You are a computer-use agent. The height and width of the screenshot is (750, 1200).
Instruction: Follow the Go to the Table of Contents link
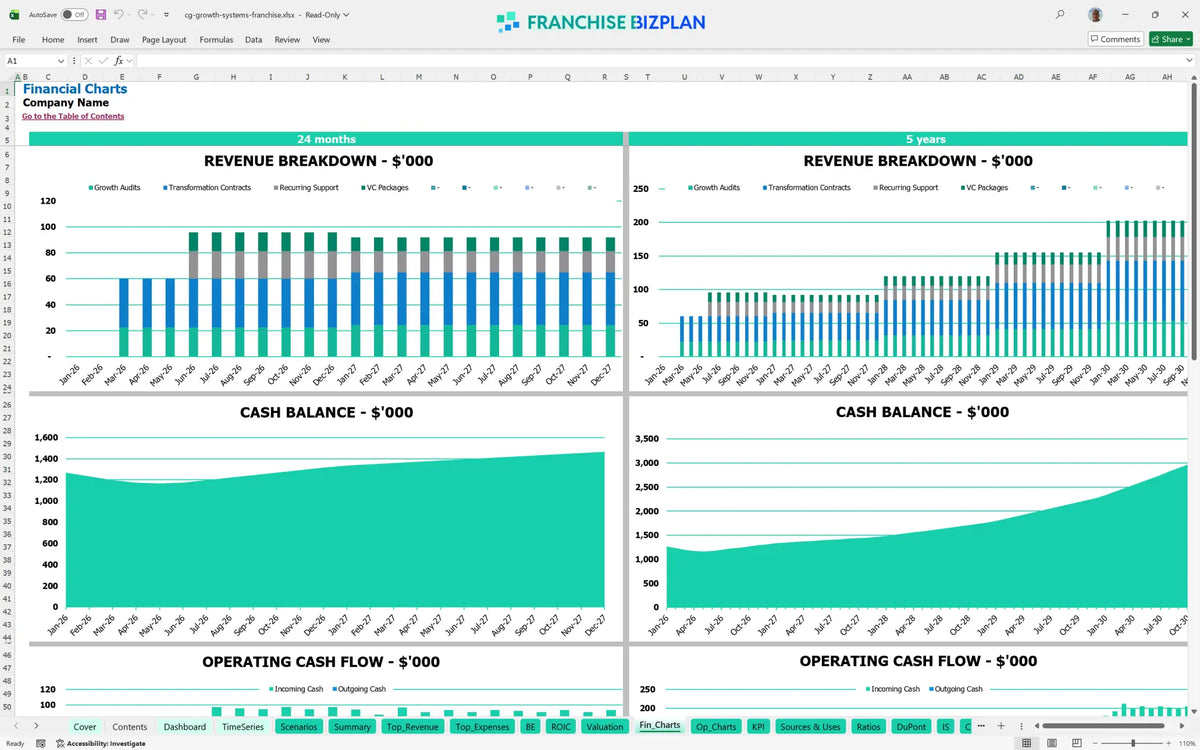click(73, 116)
